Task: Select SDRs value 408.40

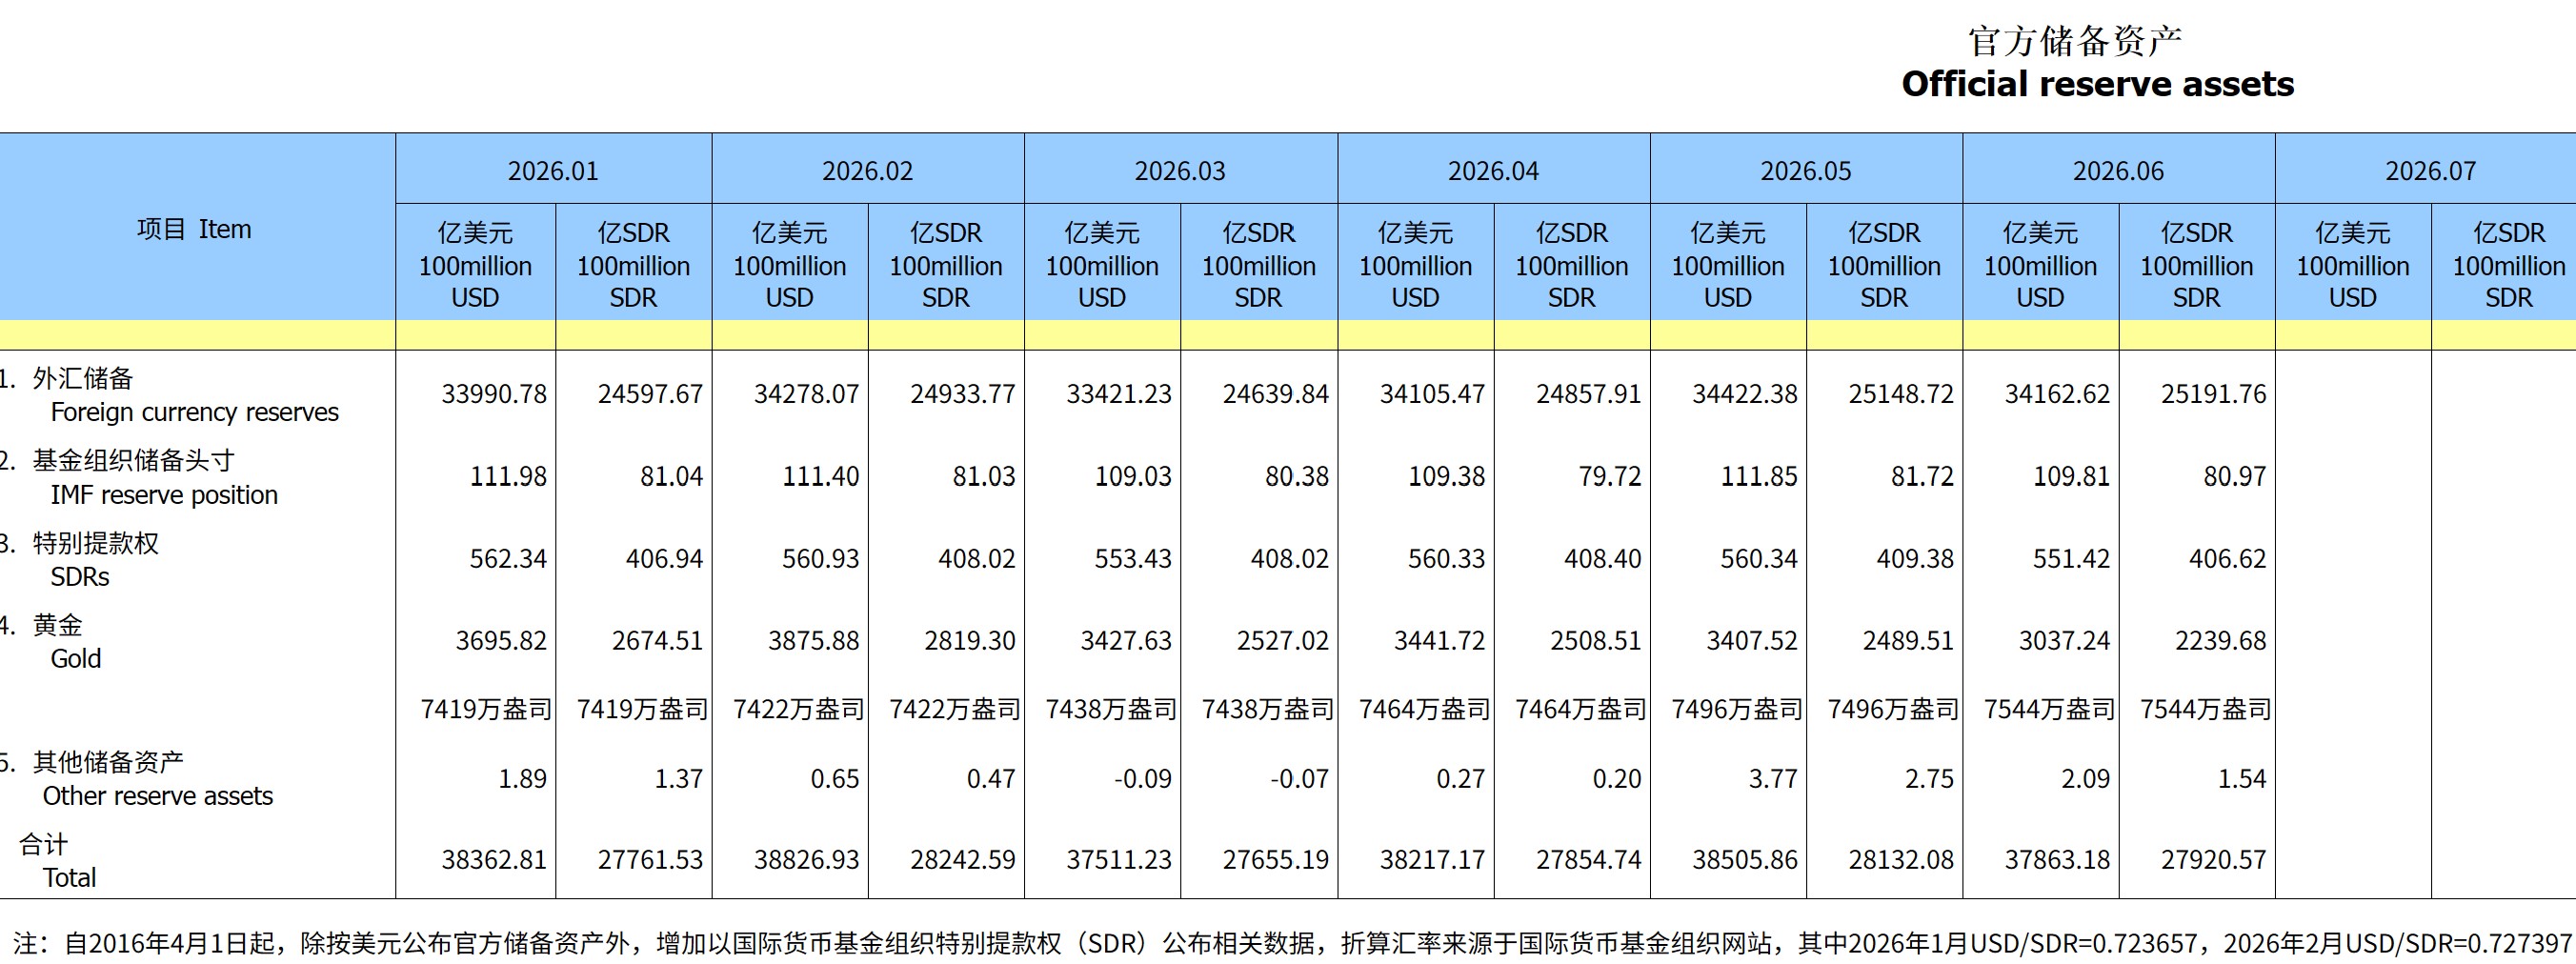Action: pyautogui.click(x=1602, y=558)
